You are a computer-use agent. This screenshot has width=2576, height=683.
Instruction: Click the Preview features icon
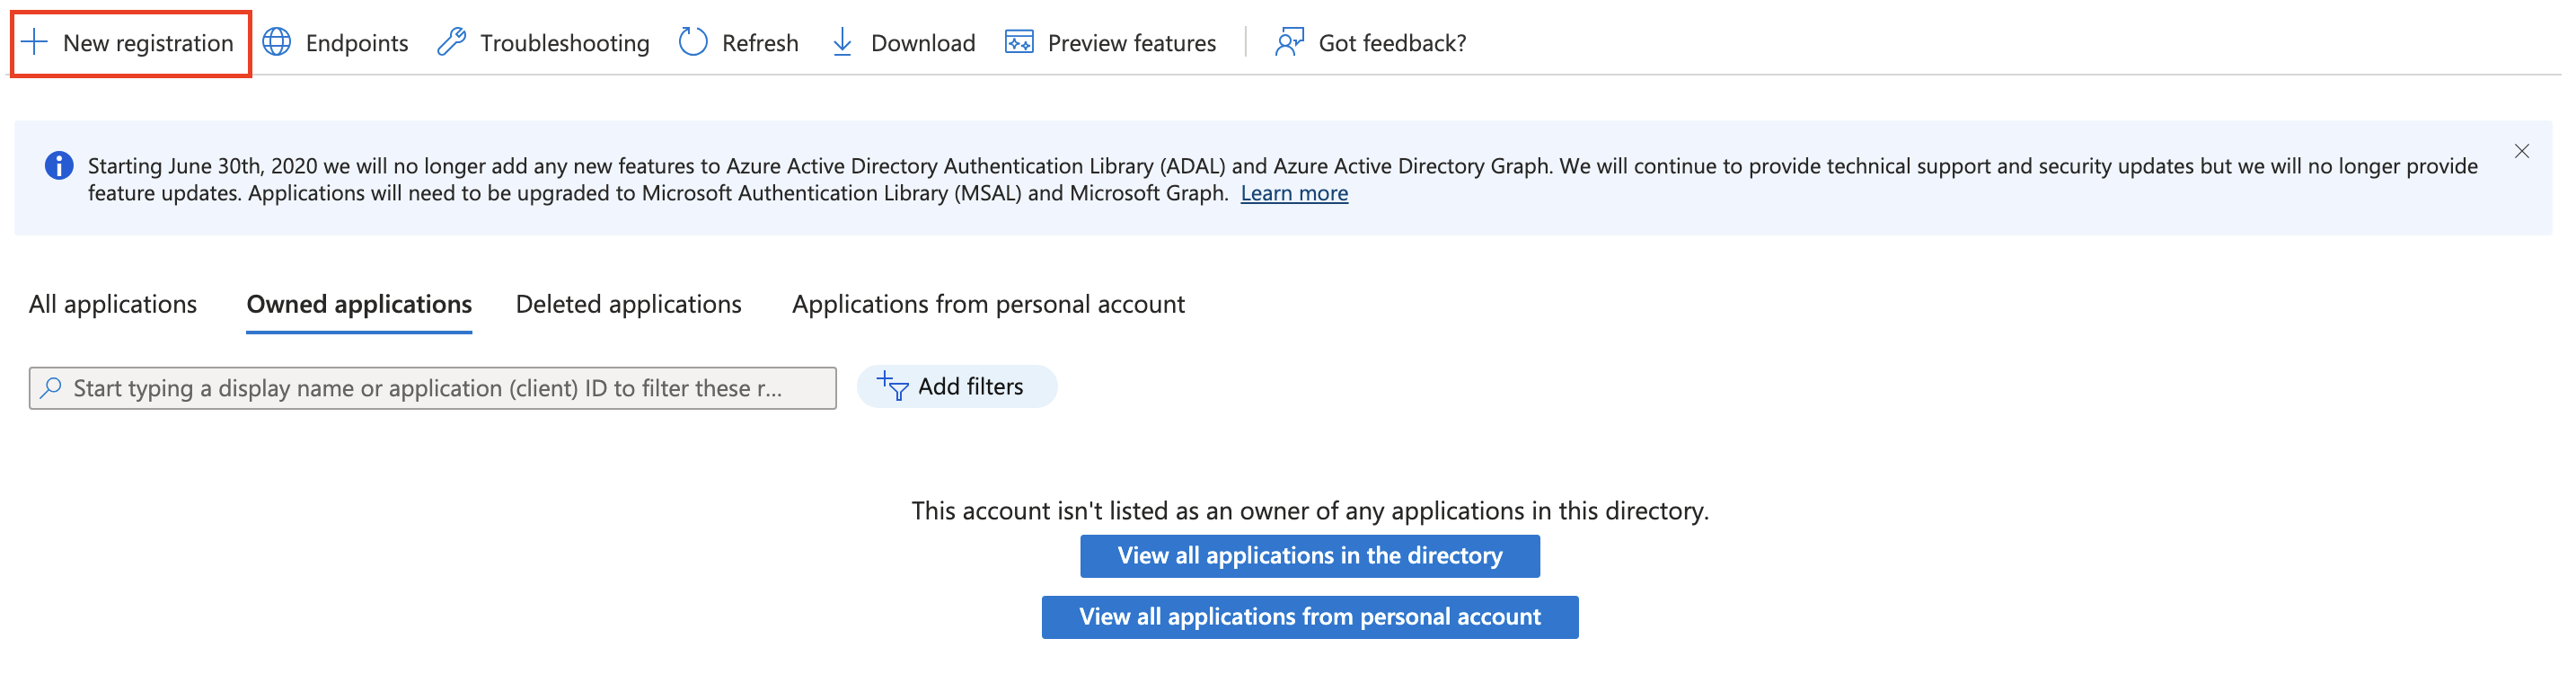click(1019, 42)
